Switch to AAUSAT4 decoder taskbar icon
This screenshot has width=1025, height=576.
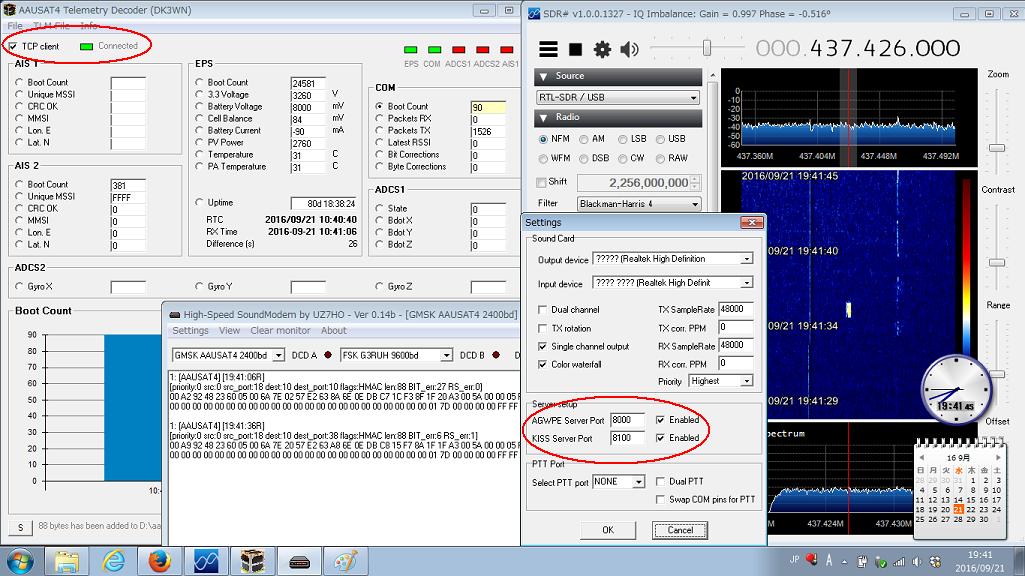pos(252,562)
